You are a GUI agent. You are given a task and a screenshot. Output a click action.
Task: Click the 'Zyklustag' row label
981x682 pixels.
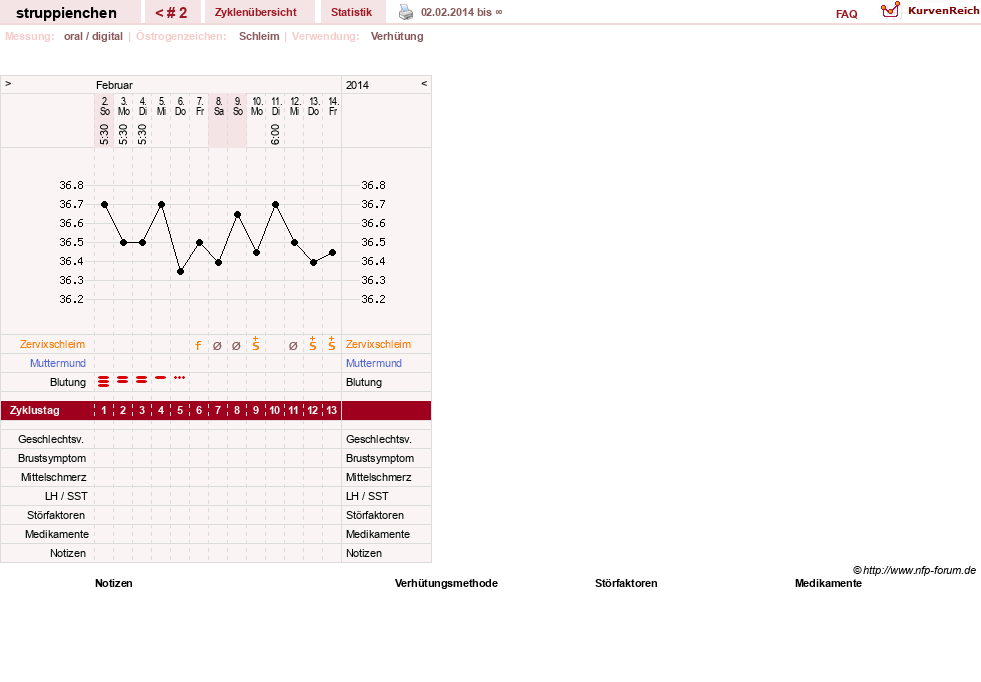click(x=34, y=410)
